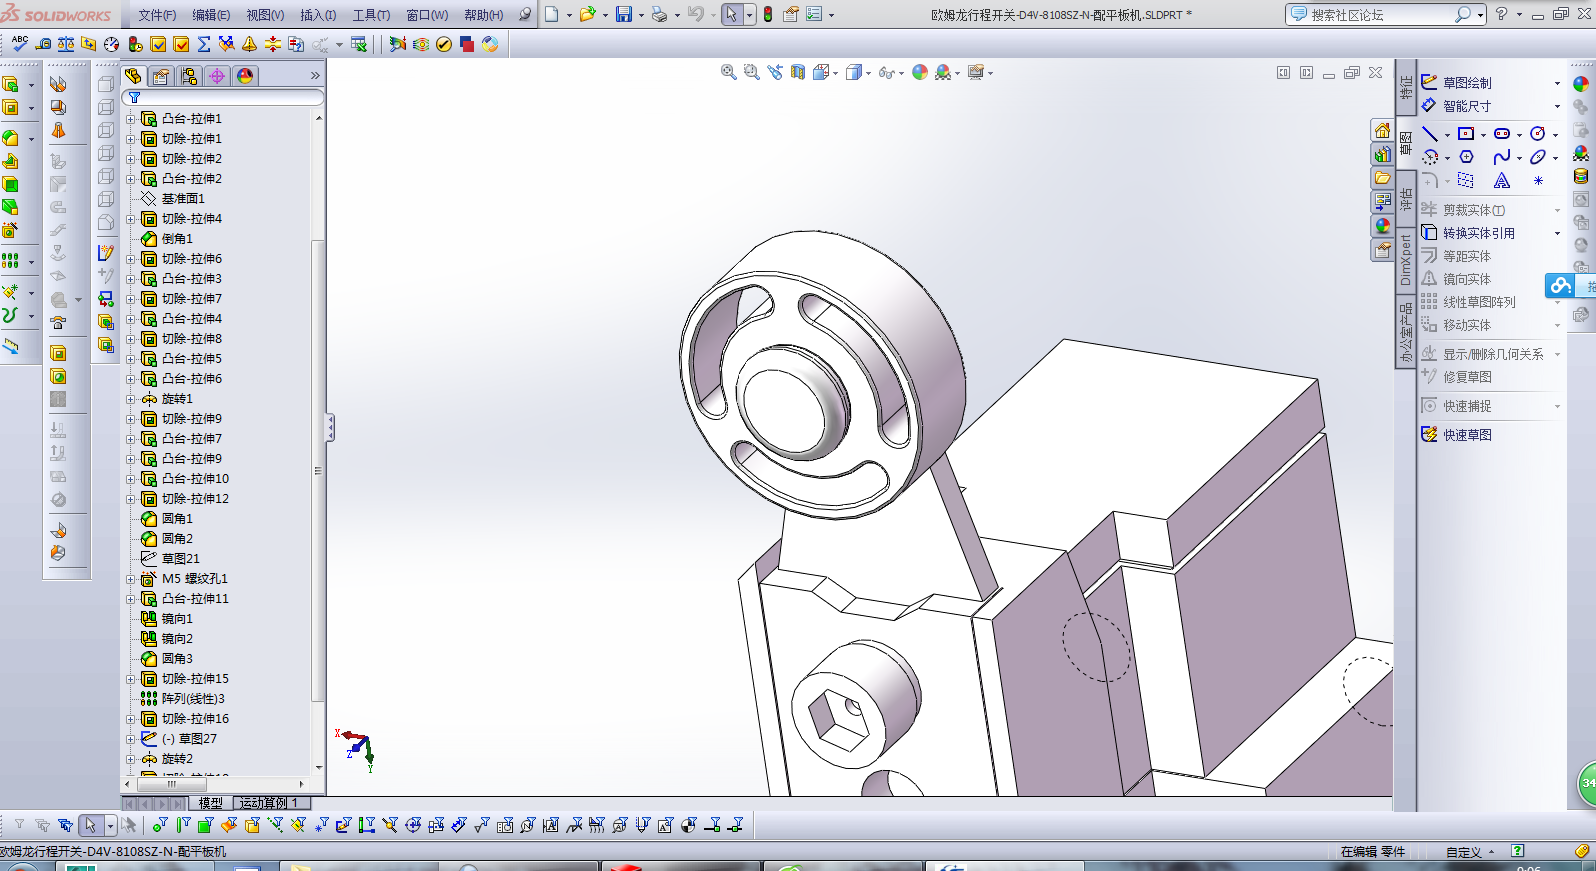The height and width of the screenshot is (871, 1596).
Task: Click the New document icon
Action: pyautogui.click(x=552, y=14)
